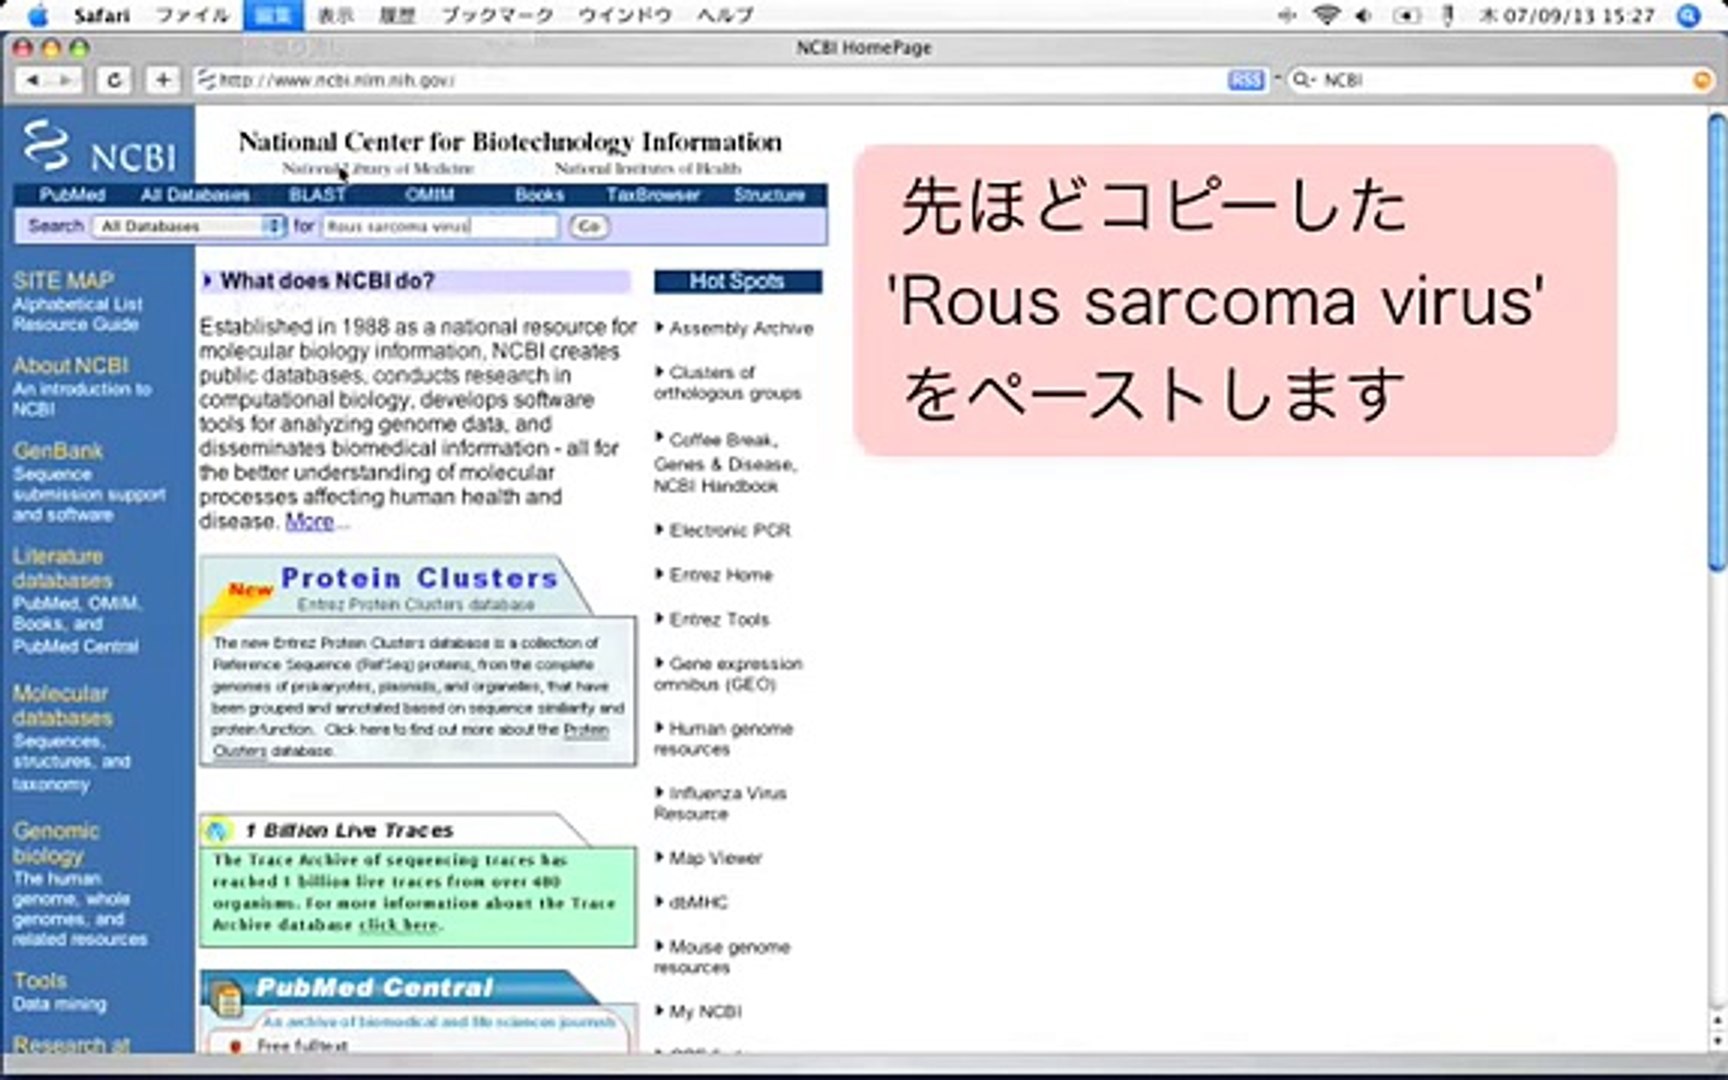This screenshot has height=1080, width=1728.
Task: Open Mouse genome resources link
Action: click(722, 957)
